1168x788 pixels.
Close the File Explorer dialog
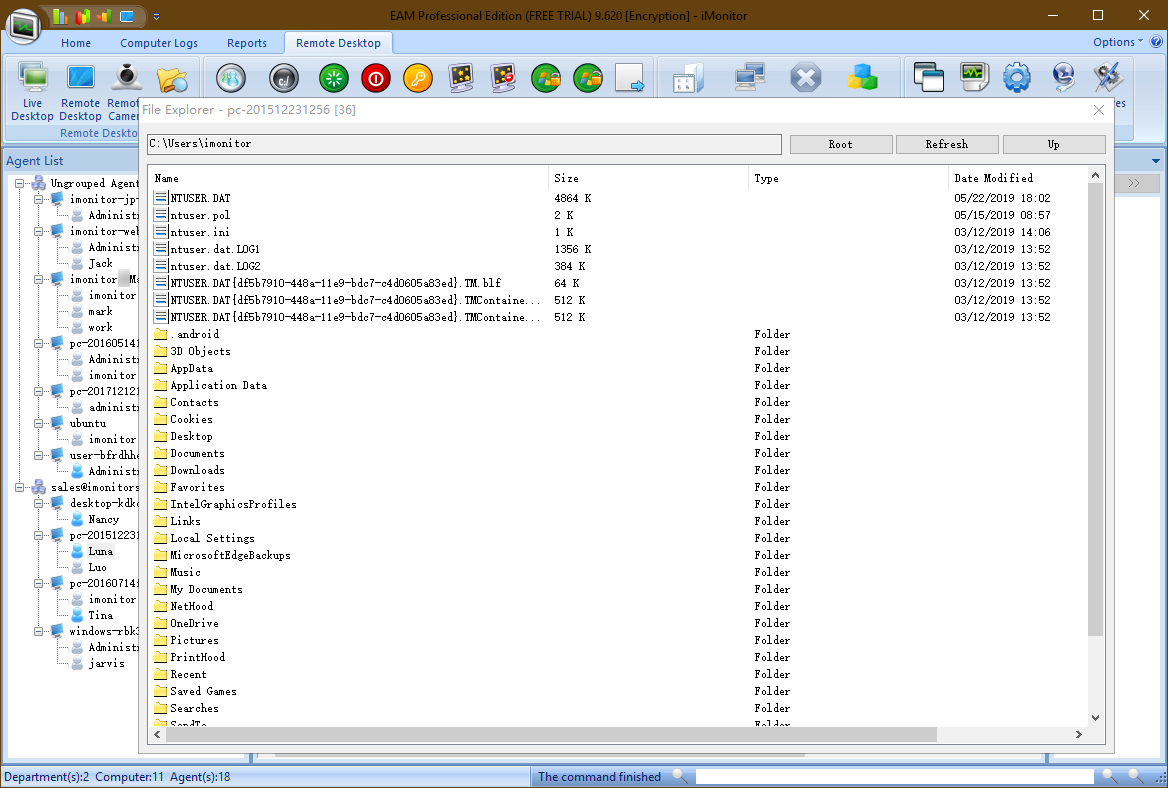(x=1099, y=110)
